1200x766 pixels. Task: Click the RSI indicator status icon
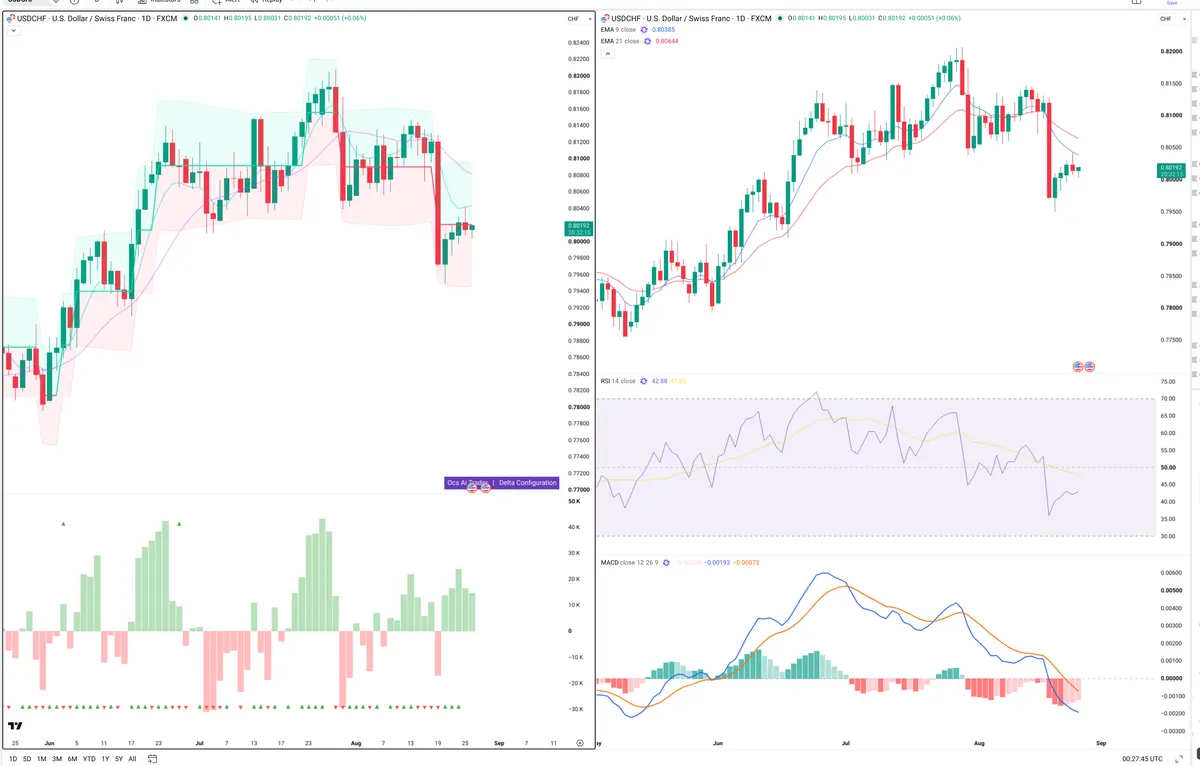[644, 381]
